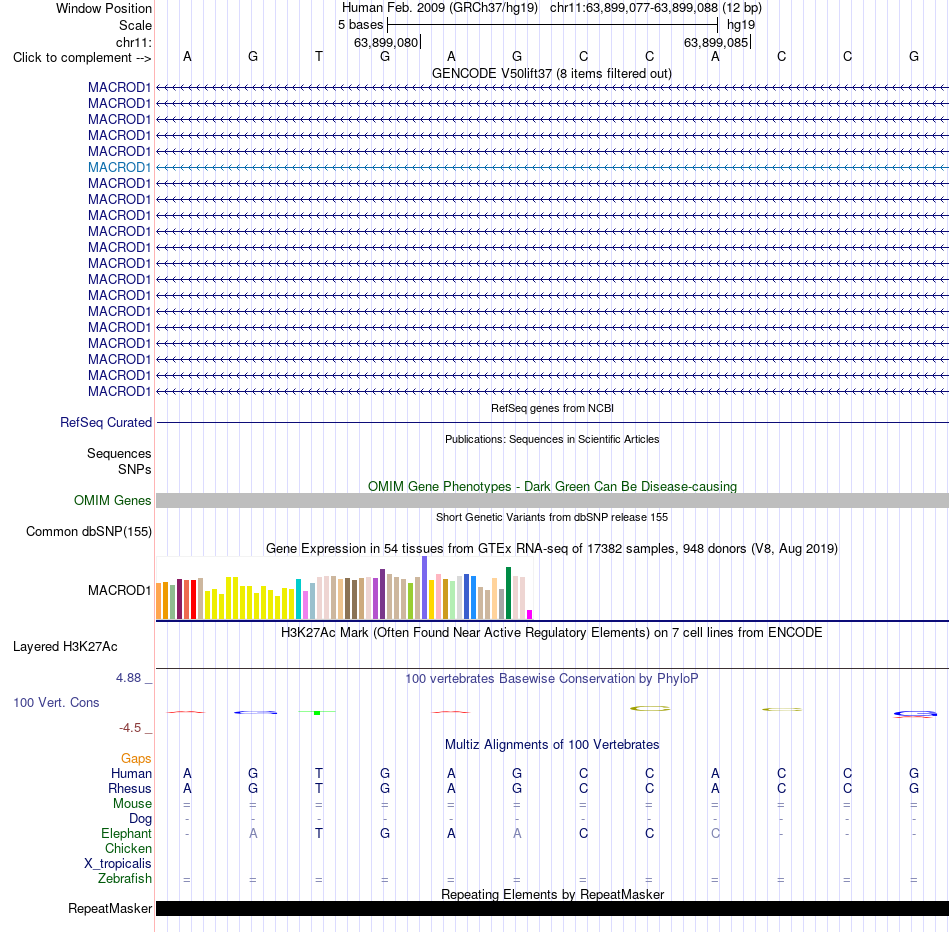This screenshot has width=950, height=932.
Task: Click the Scale label
Action: tap(135, 25)
